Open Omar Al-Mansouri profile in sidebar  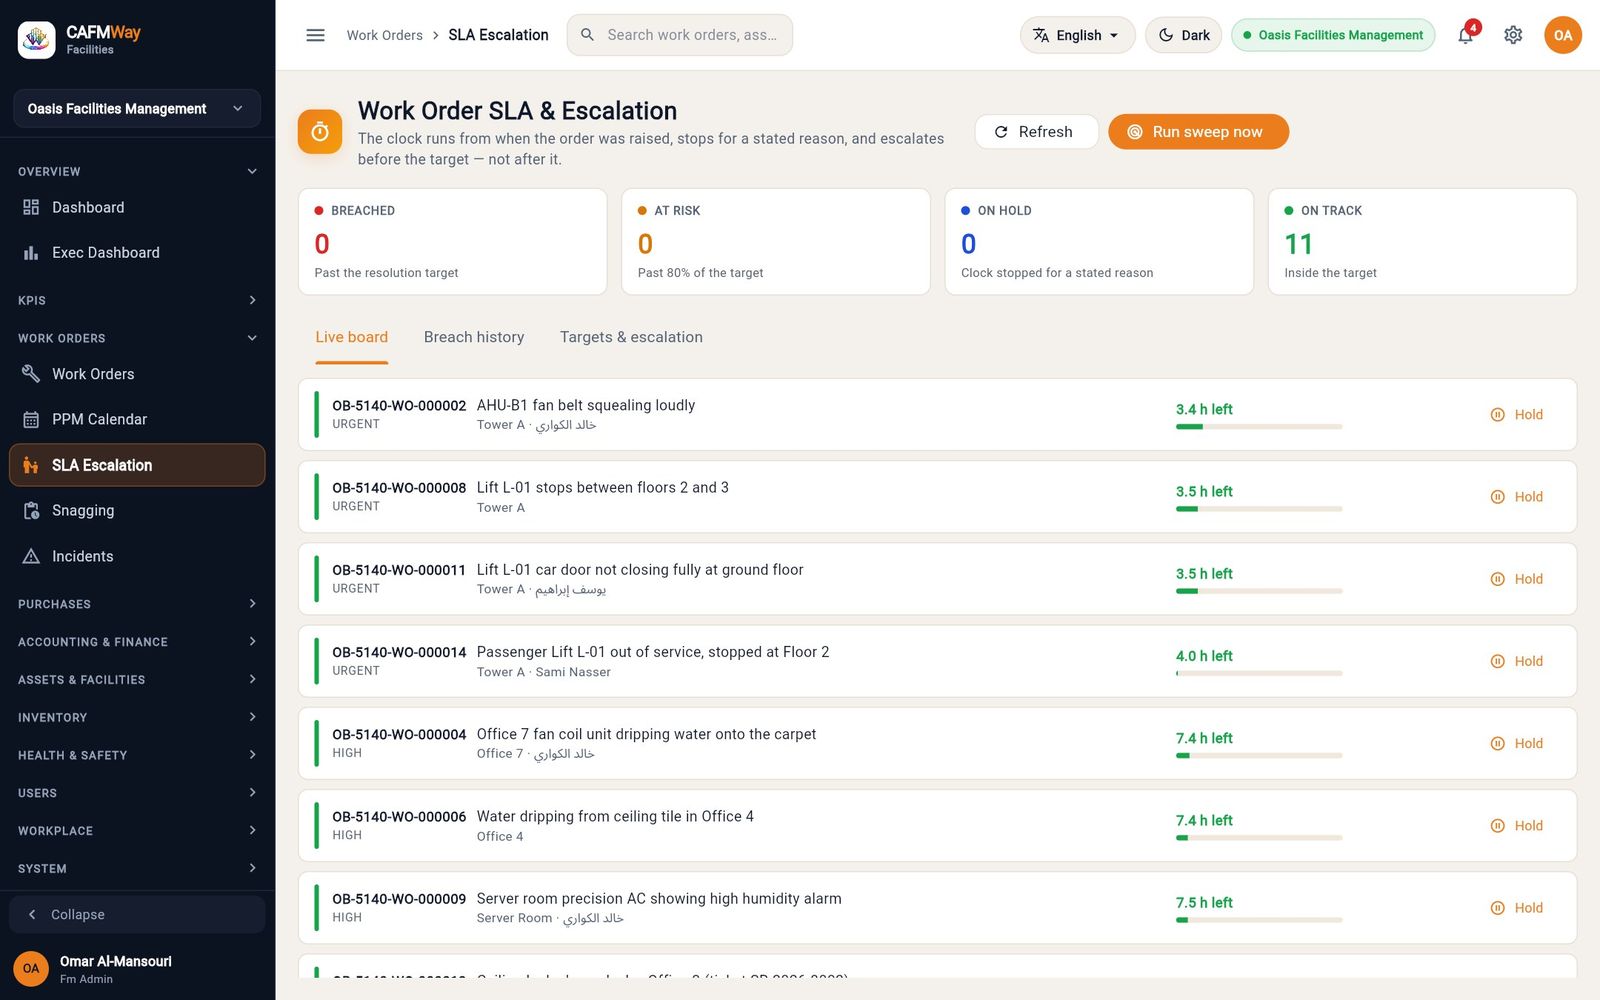[x=137, y=969]
